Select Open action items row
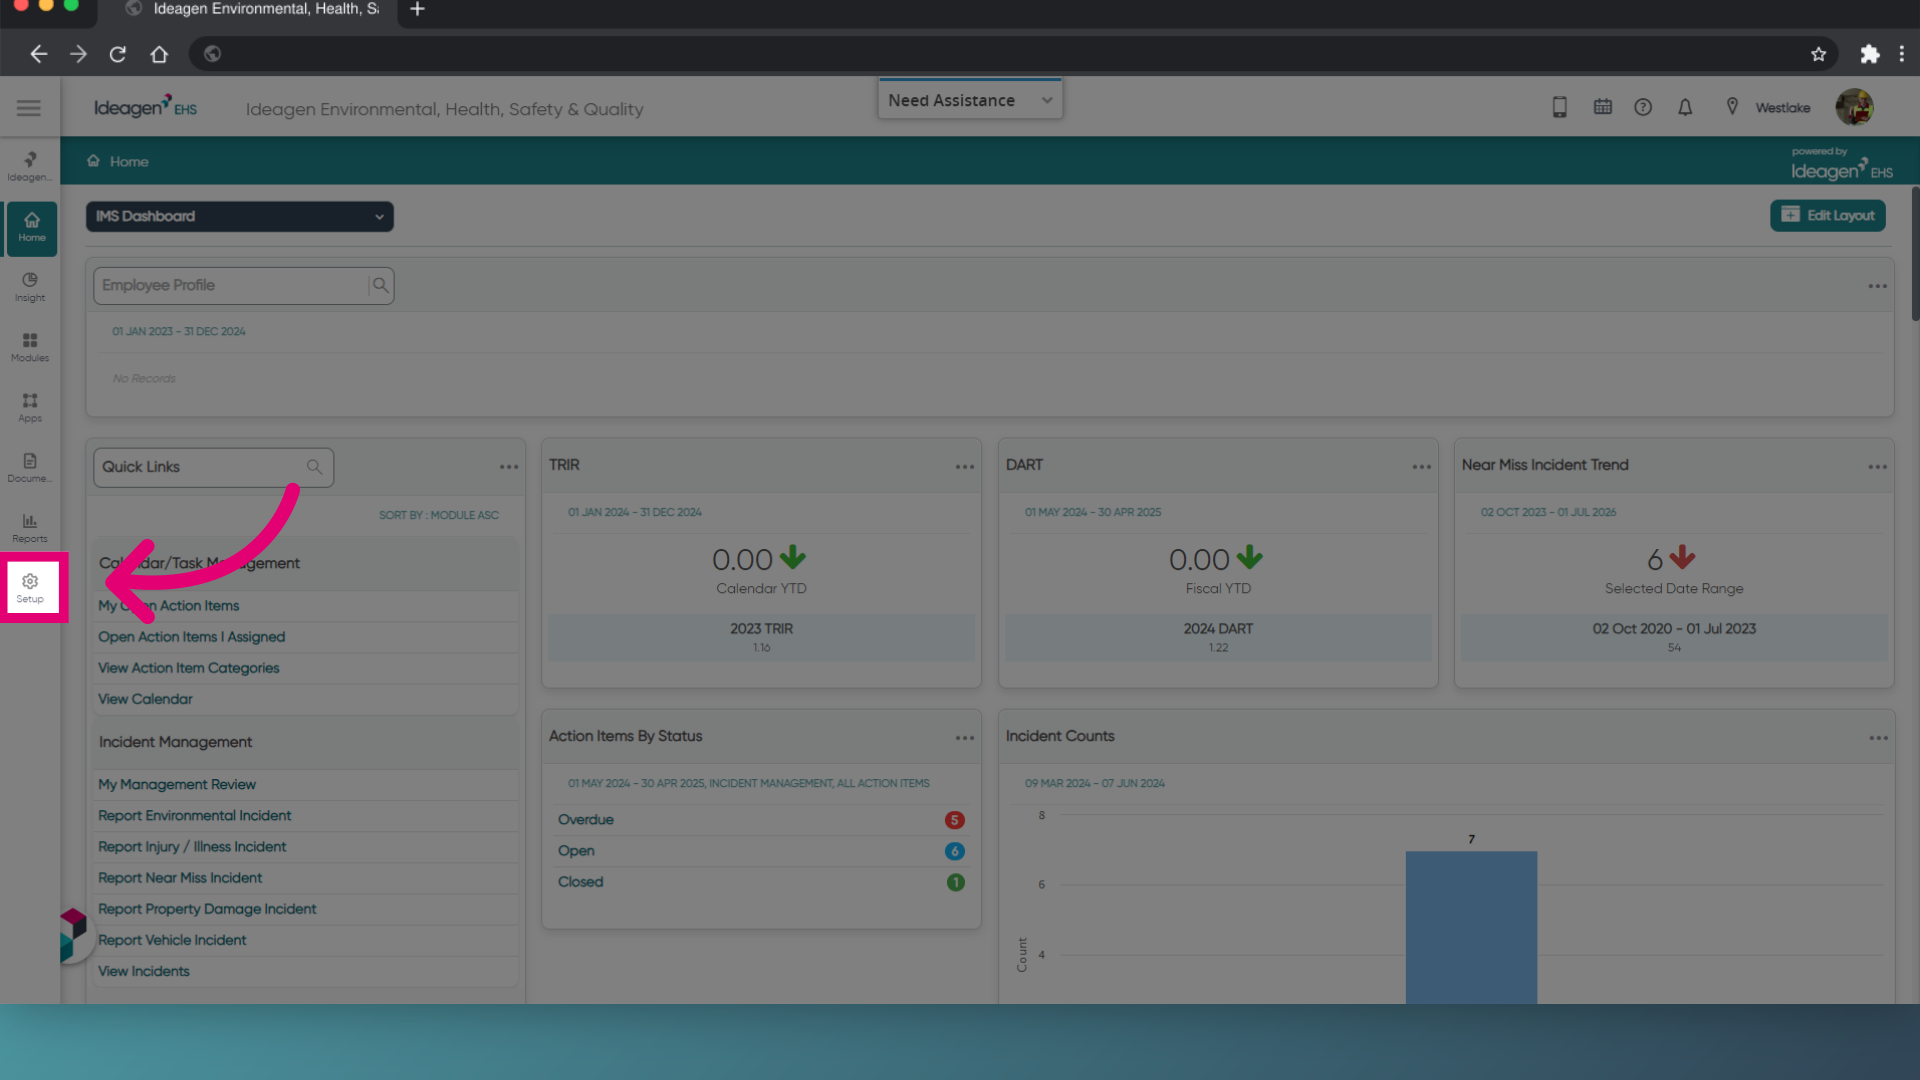Viewport: 1920px width, 1080px height. pos(761,851)
